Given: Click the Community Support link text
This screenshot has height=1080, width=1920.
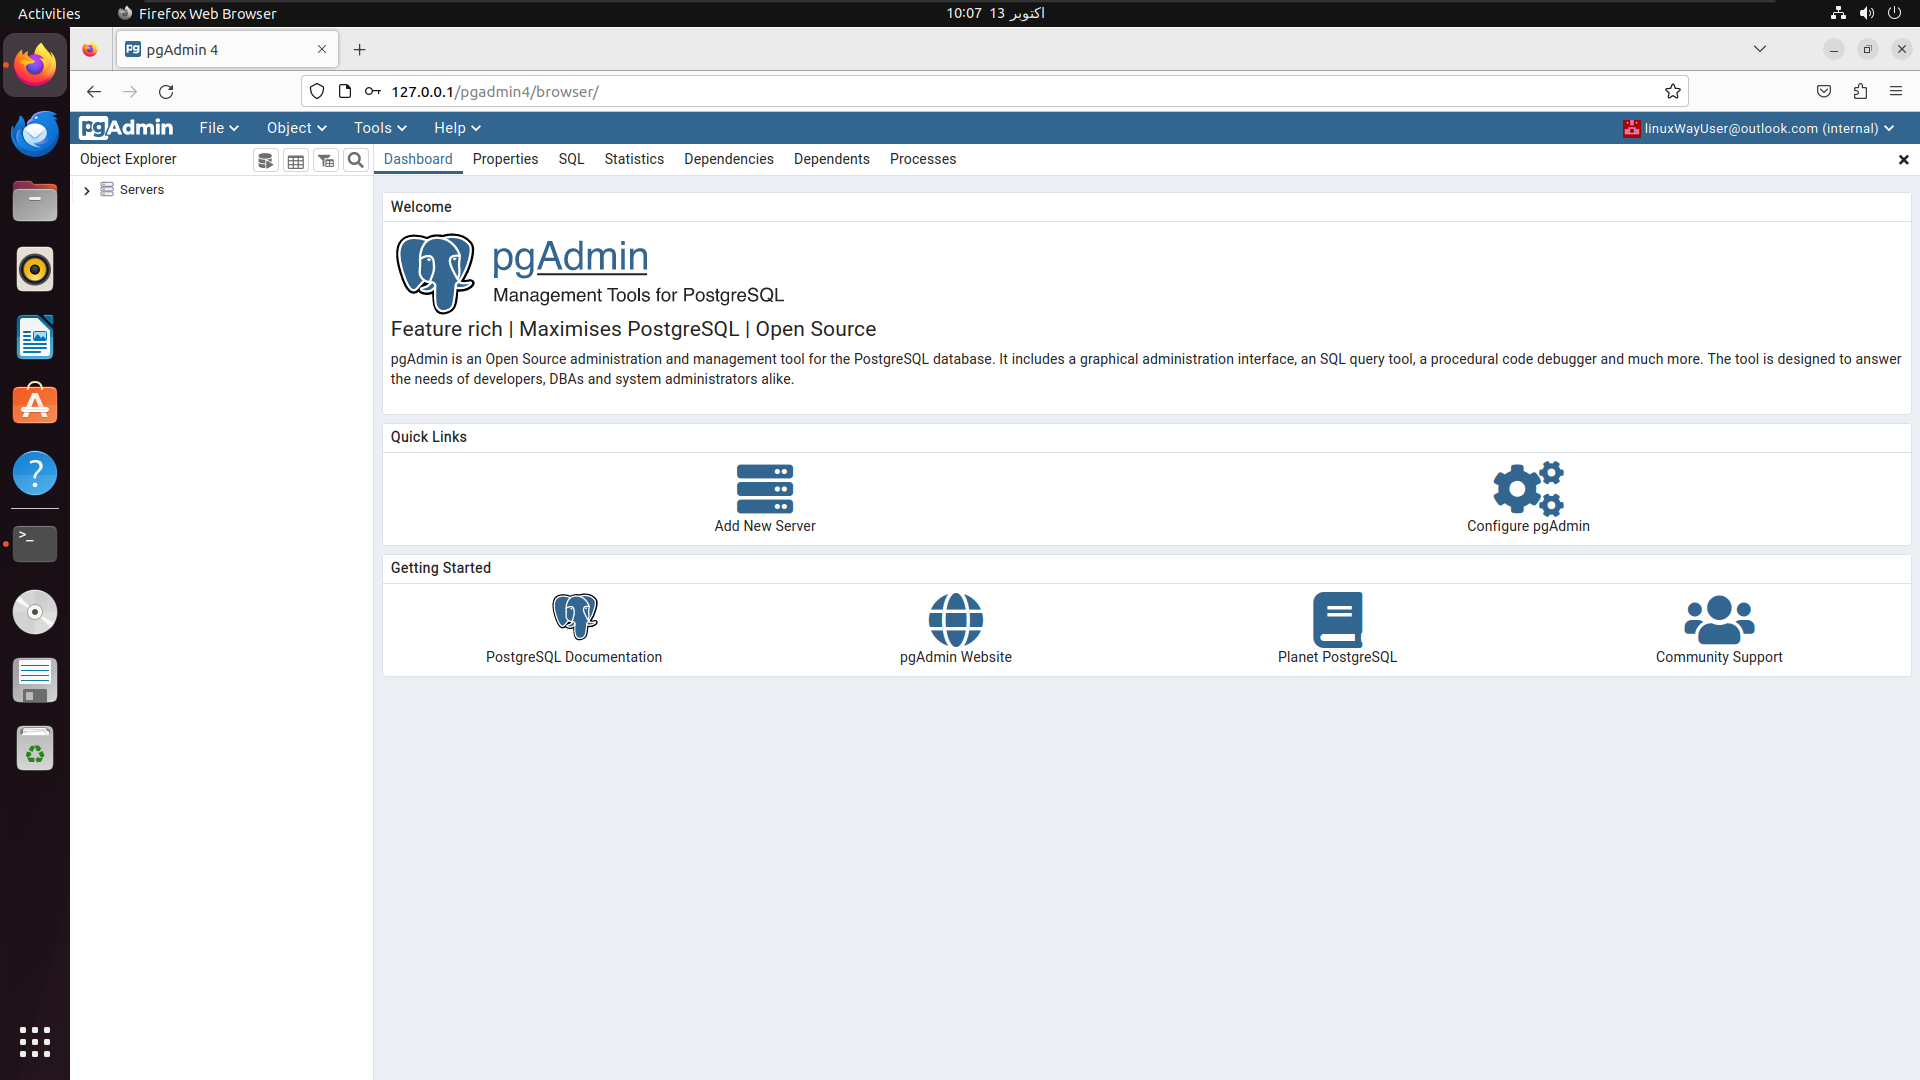Looking at the screenshot, I should [1719, 657].
